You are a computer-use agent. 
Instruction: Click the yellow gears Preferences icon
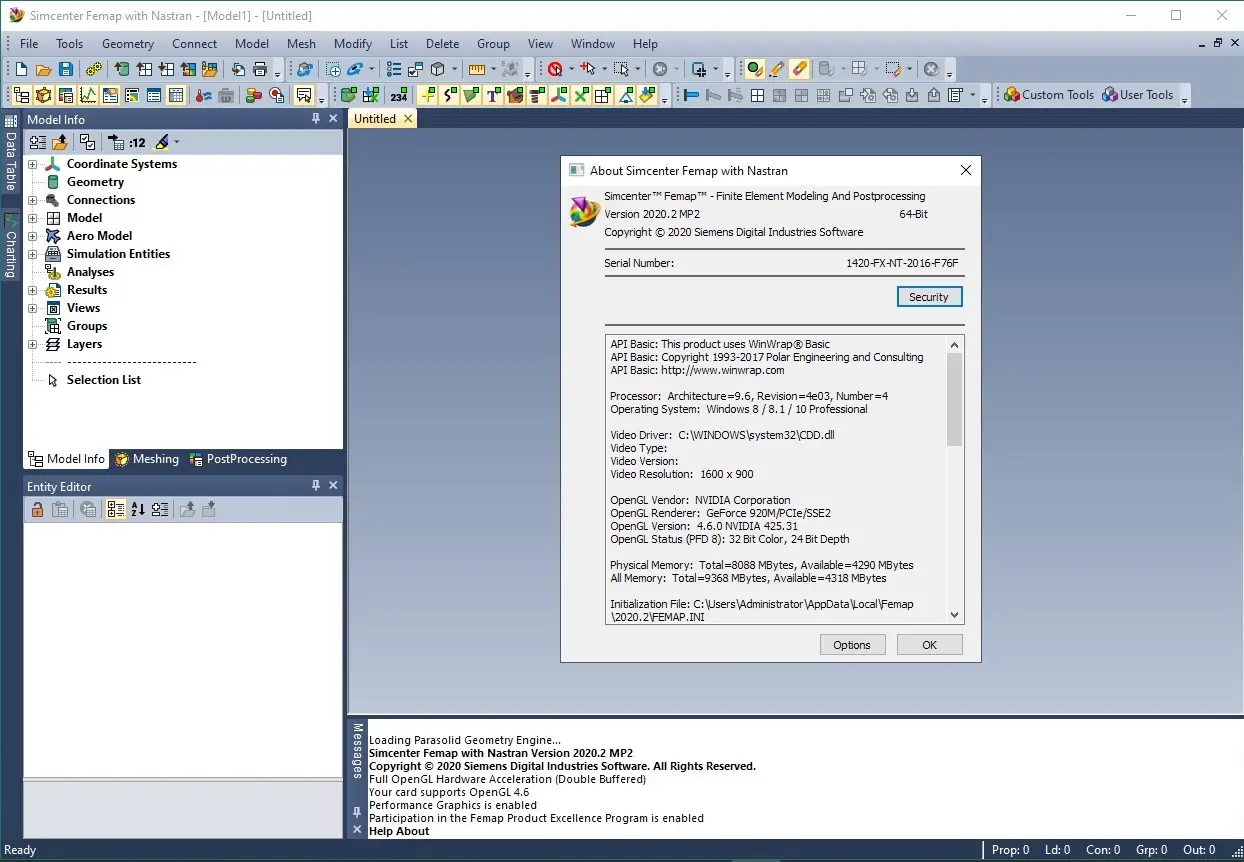tap(94, 69)
